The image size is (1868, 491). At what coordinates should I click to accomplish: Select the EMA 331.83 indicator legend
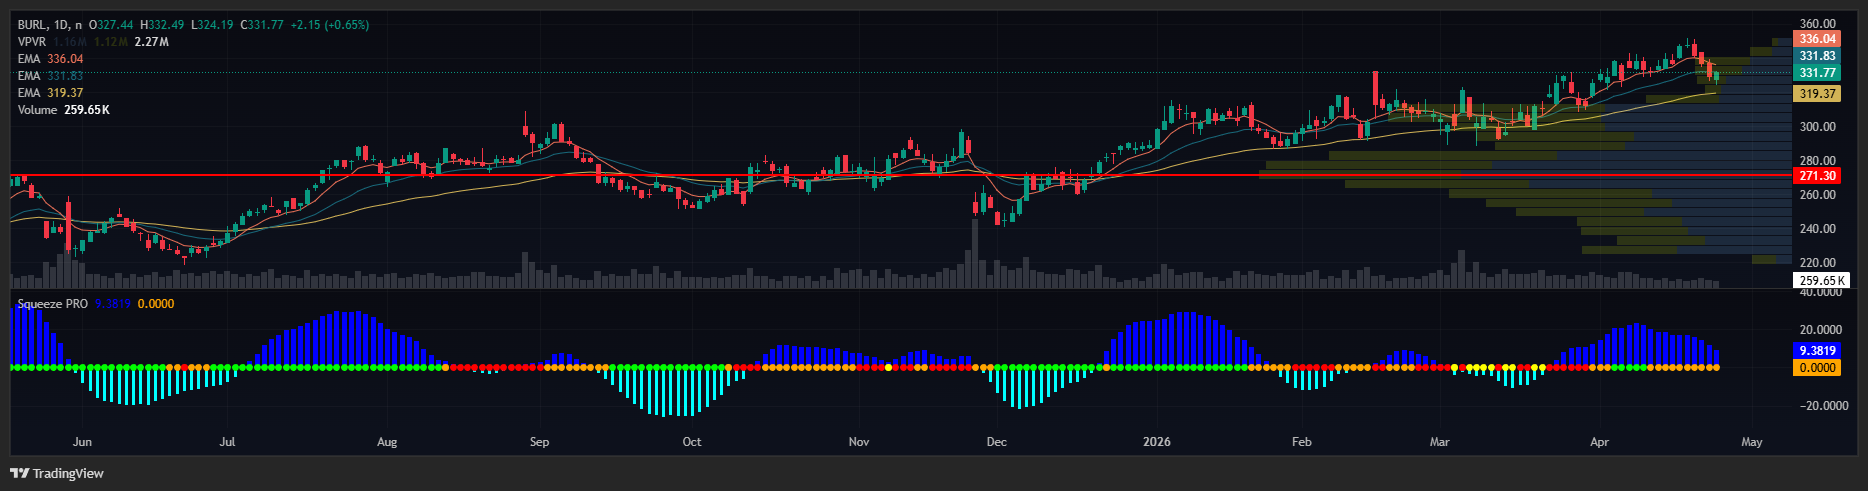[50, 76]
